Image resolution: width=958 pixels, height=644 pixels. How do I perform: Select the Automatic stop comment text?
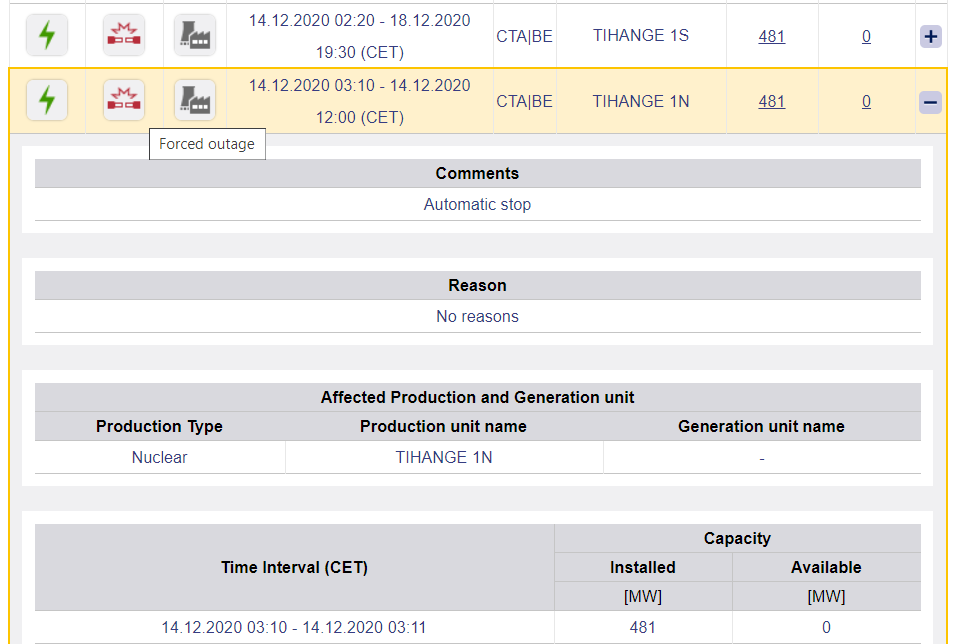pyautogui.click(x=477, y=205)
